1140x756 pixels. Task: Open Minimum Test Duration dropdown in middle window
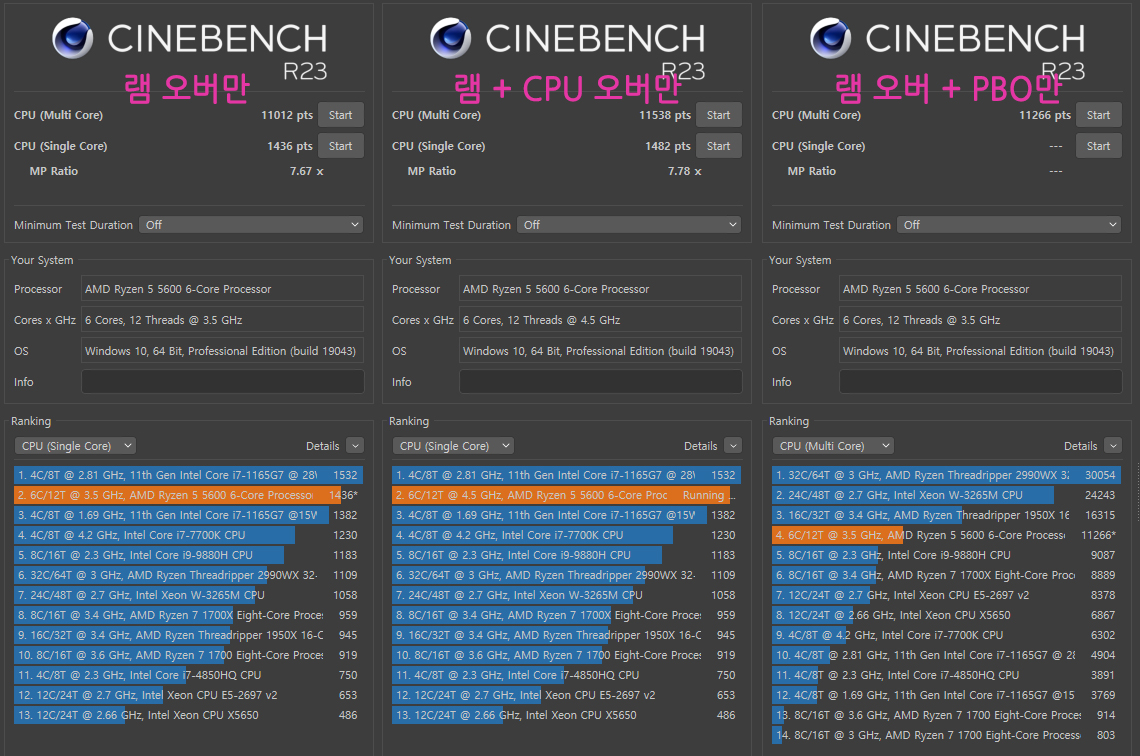[x=629, y=225]
